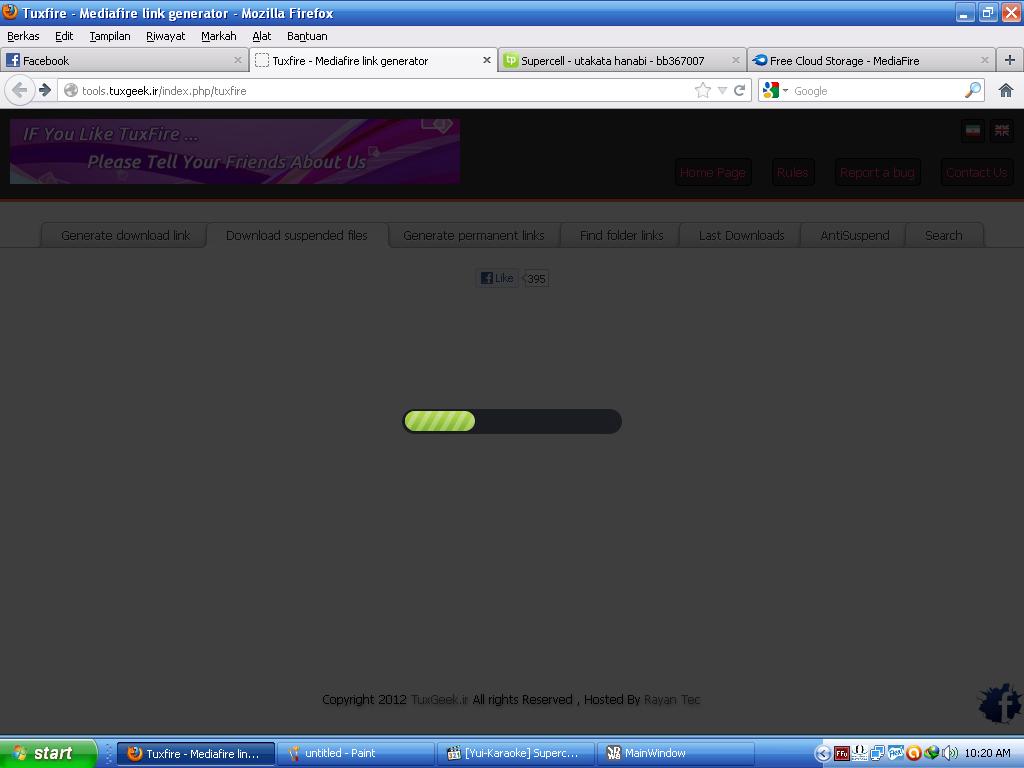This screenshot has width=1024, height=768.
Task: Show hidden tray icons with the arrow
Action: tap(823, 754)
